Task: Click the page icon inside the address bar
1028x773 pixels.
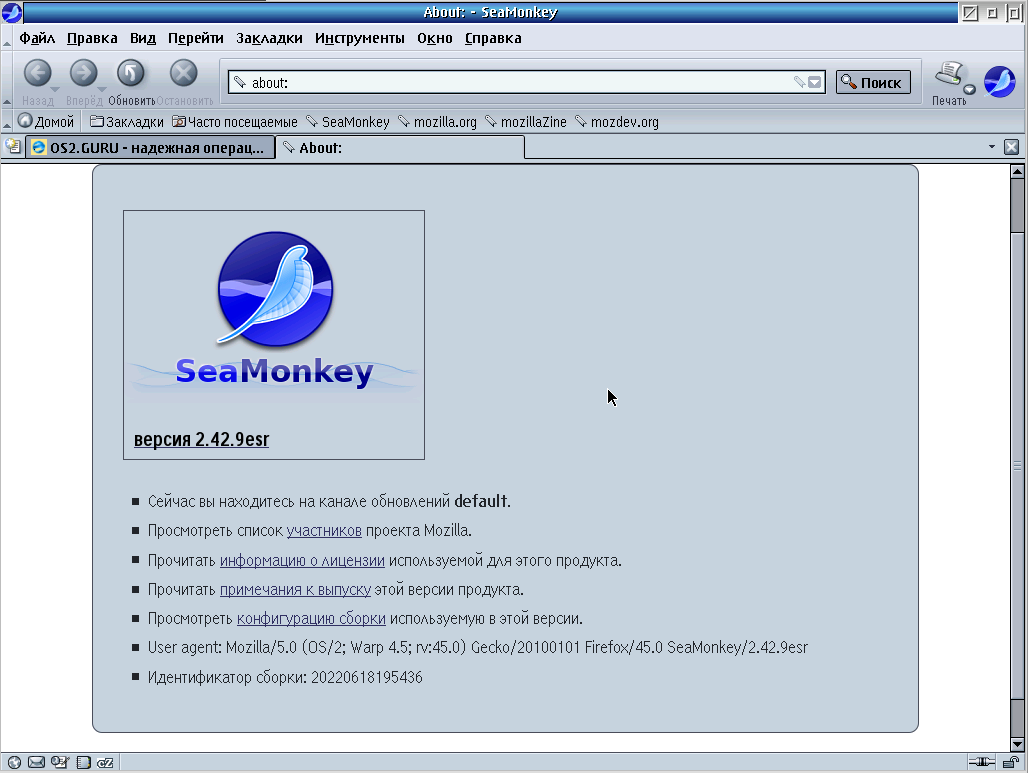Action: pyautogui.click(x=240, y=83)
